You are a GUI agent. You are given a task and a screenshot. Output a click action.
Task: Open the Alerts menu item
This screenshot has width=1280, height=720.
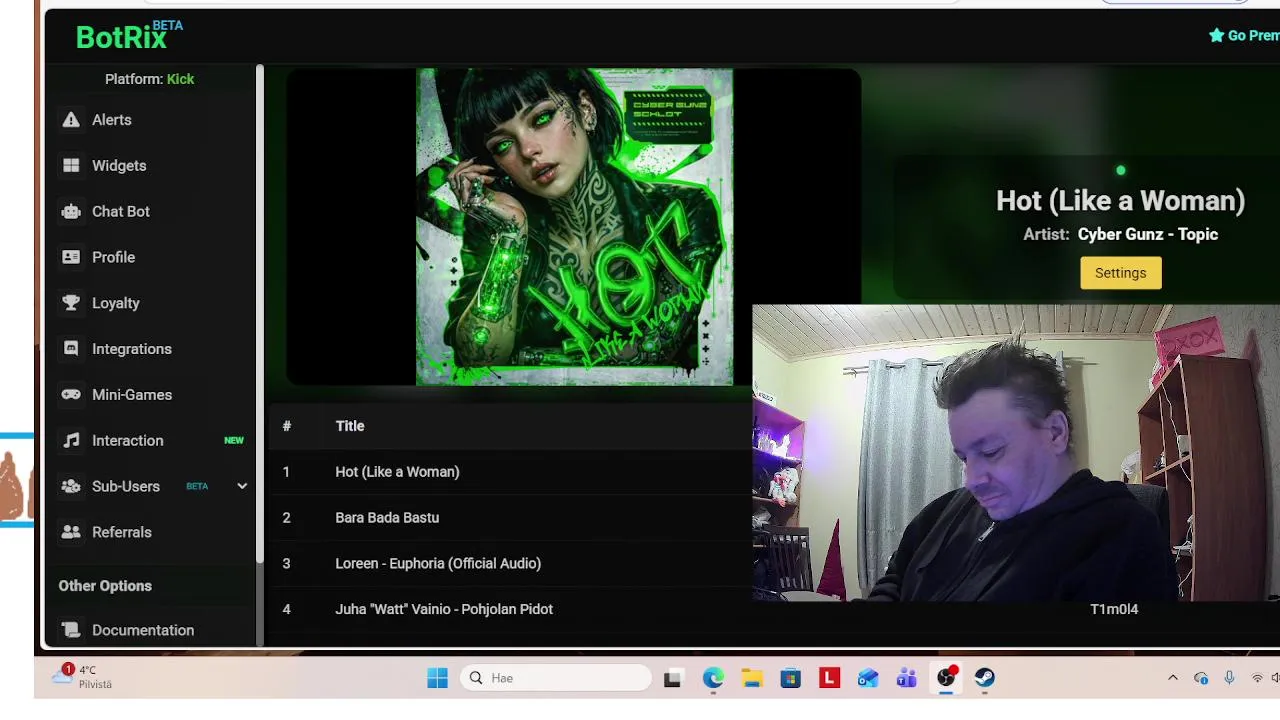pos(112,120)
